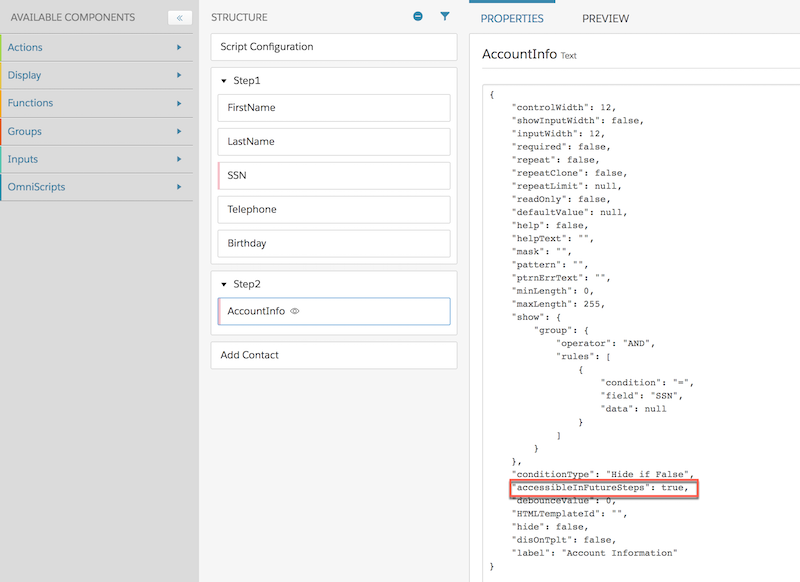Expand the Actions component category
The image size is (800, 582).
click(x=97, y=47)
